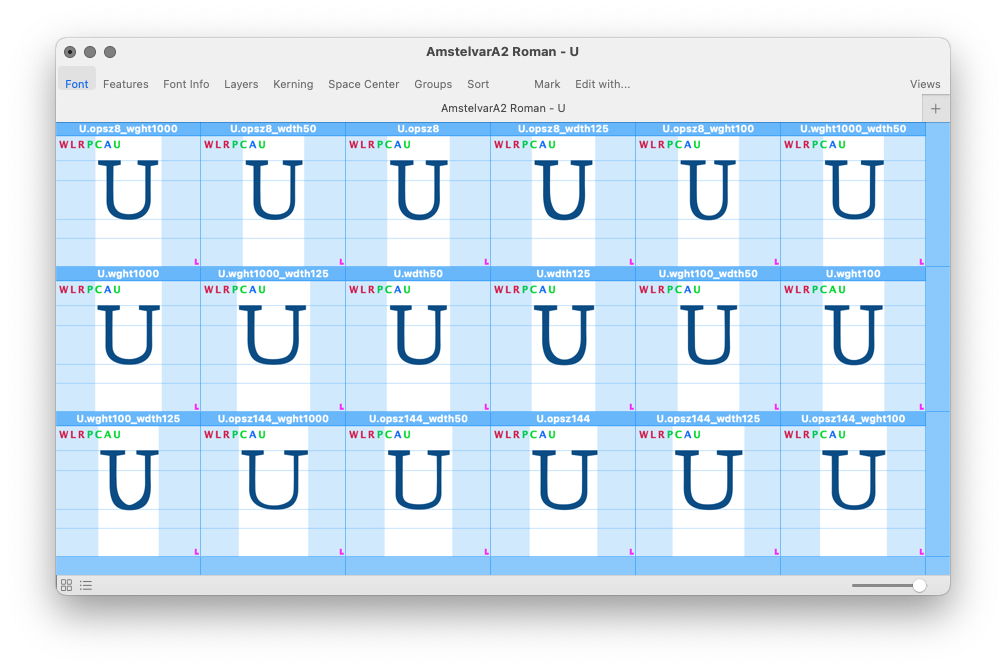Click layer marker in U.wdth50 cell
This screenshot has width=1006, height=669.
(x=486, y=406)
